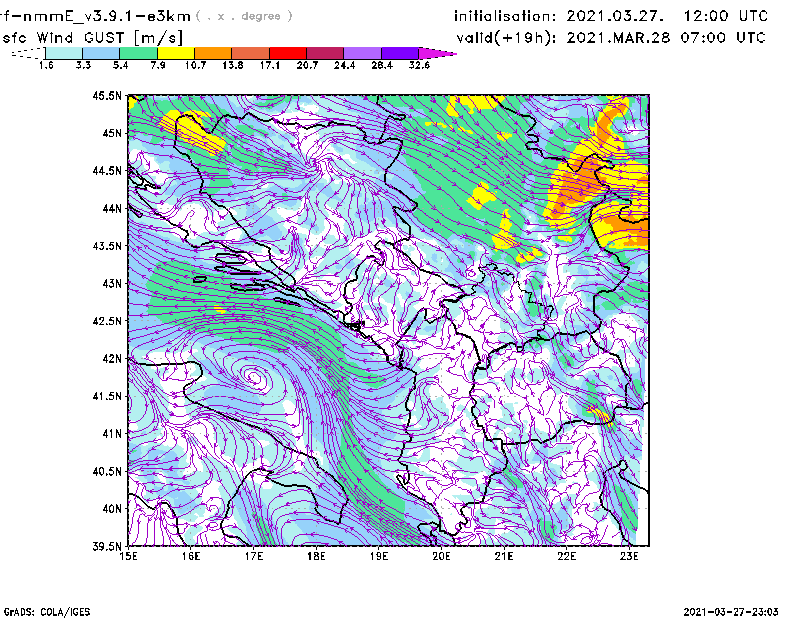Click the light blue 3.3–5.4 legend swatch

click(x=101, y=53)
